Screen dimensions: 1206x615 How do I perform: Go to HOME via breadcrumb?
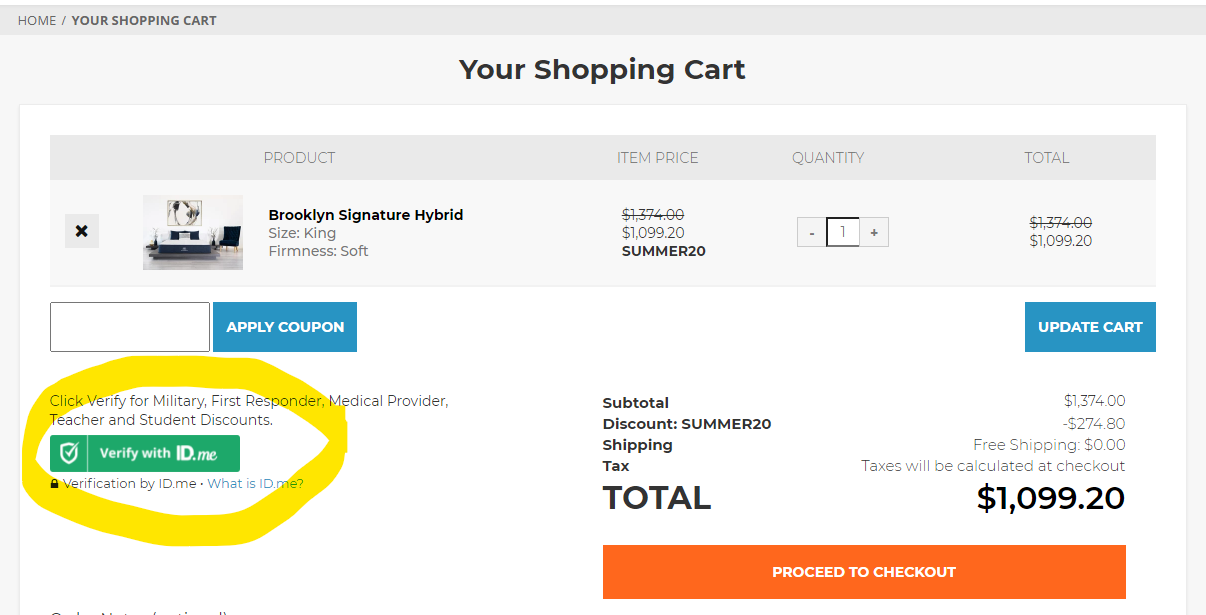coord(37,20)
